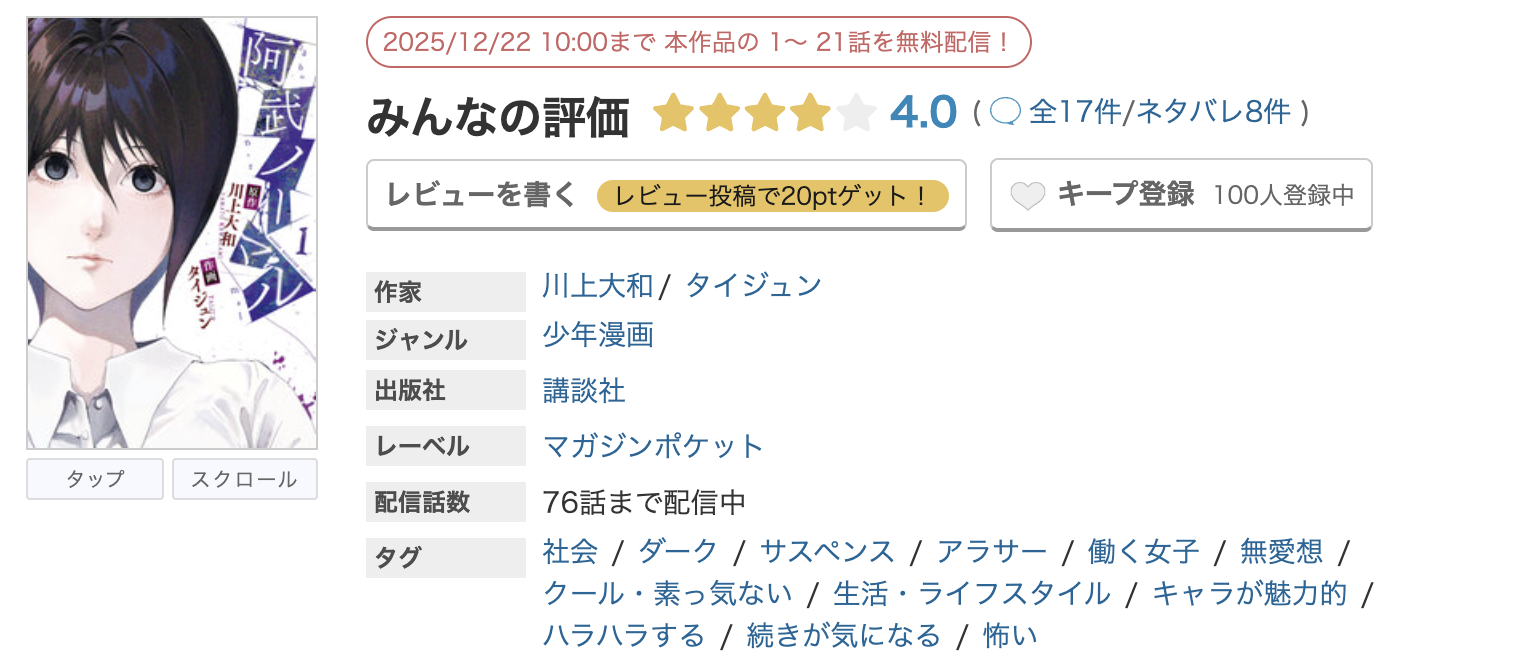Click the fifth gray rating star

click(x=856, y=113)
